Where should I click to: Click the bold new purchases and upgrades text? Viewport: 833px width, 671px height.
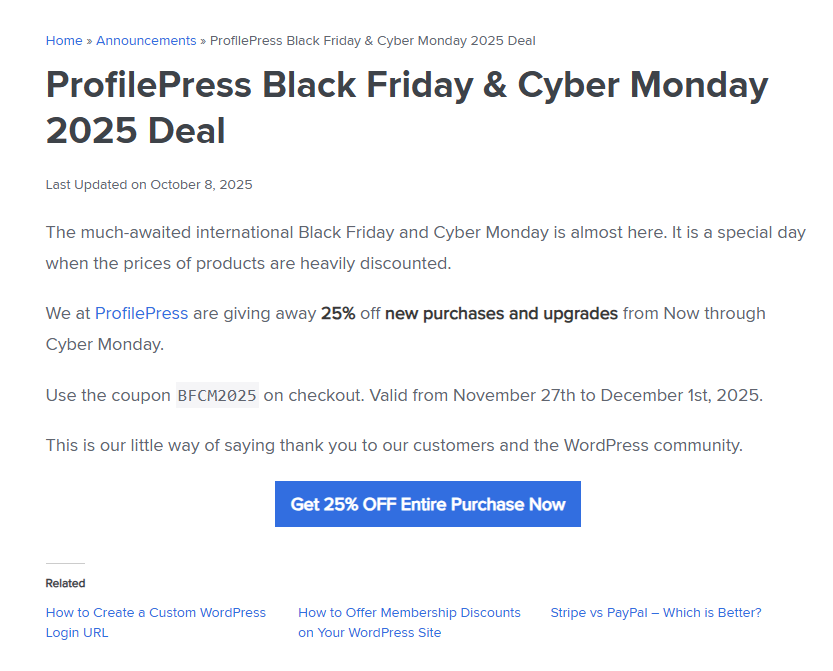point(501,313)
